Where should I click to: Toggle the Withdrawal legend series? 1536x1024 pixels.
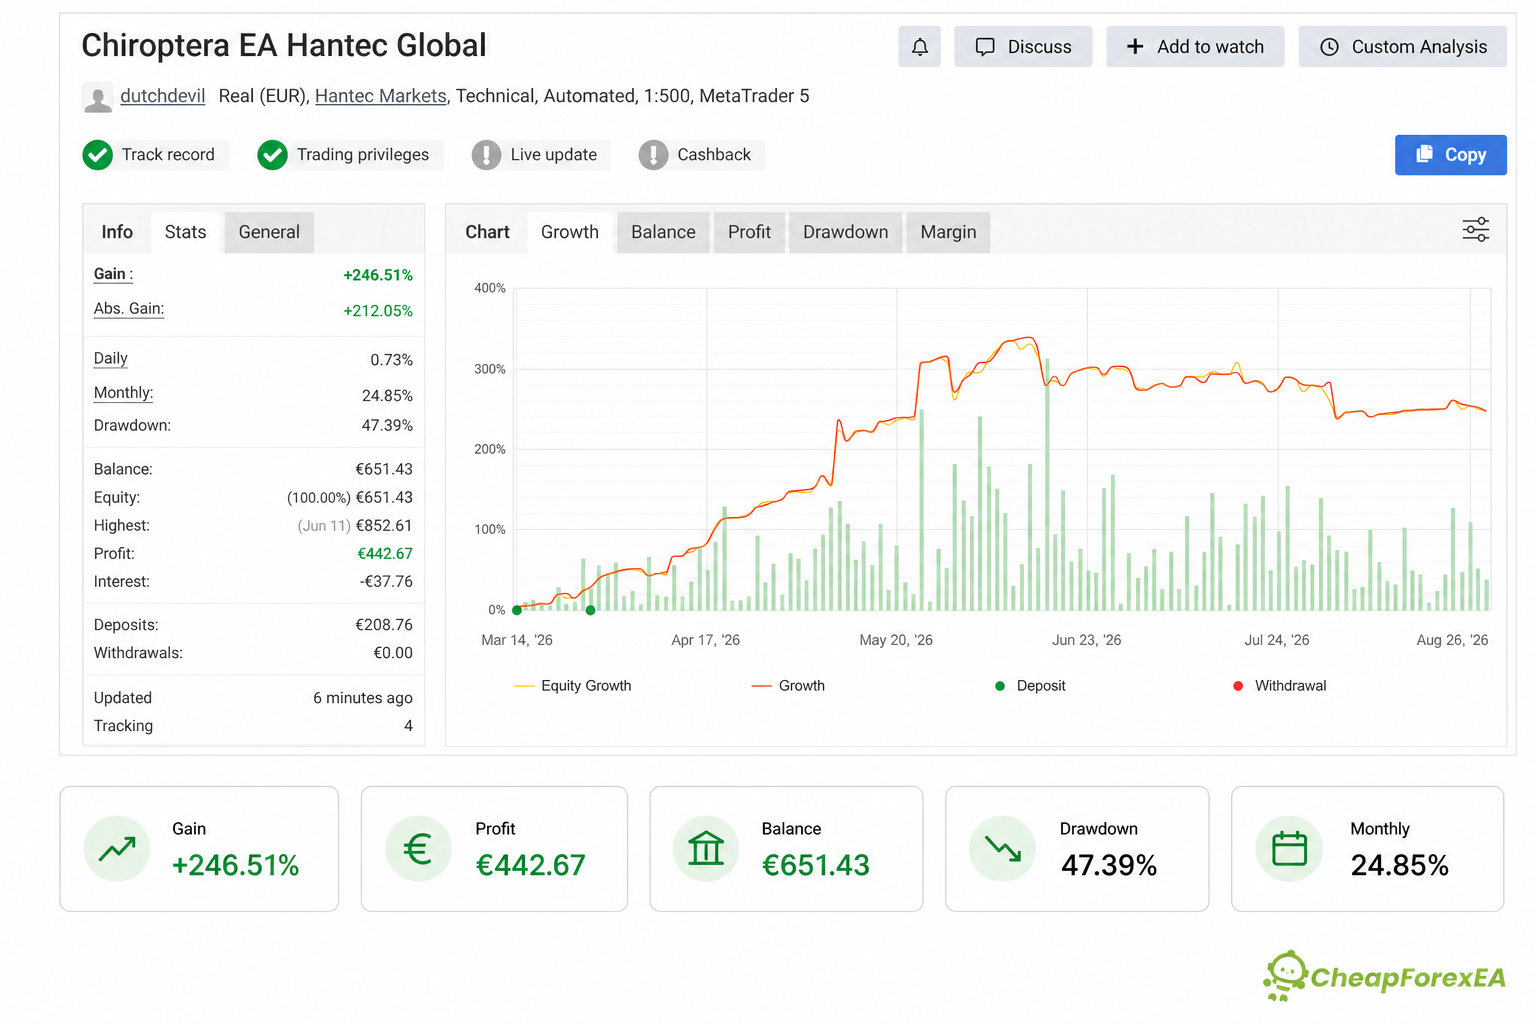pyautogui.click(x=1280, y=686)
